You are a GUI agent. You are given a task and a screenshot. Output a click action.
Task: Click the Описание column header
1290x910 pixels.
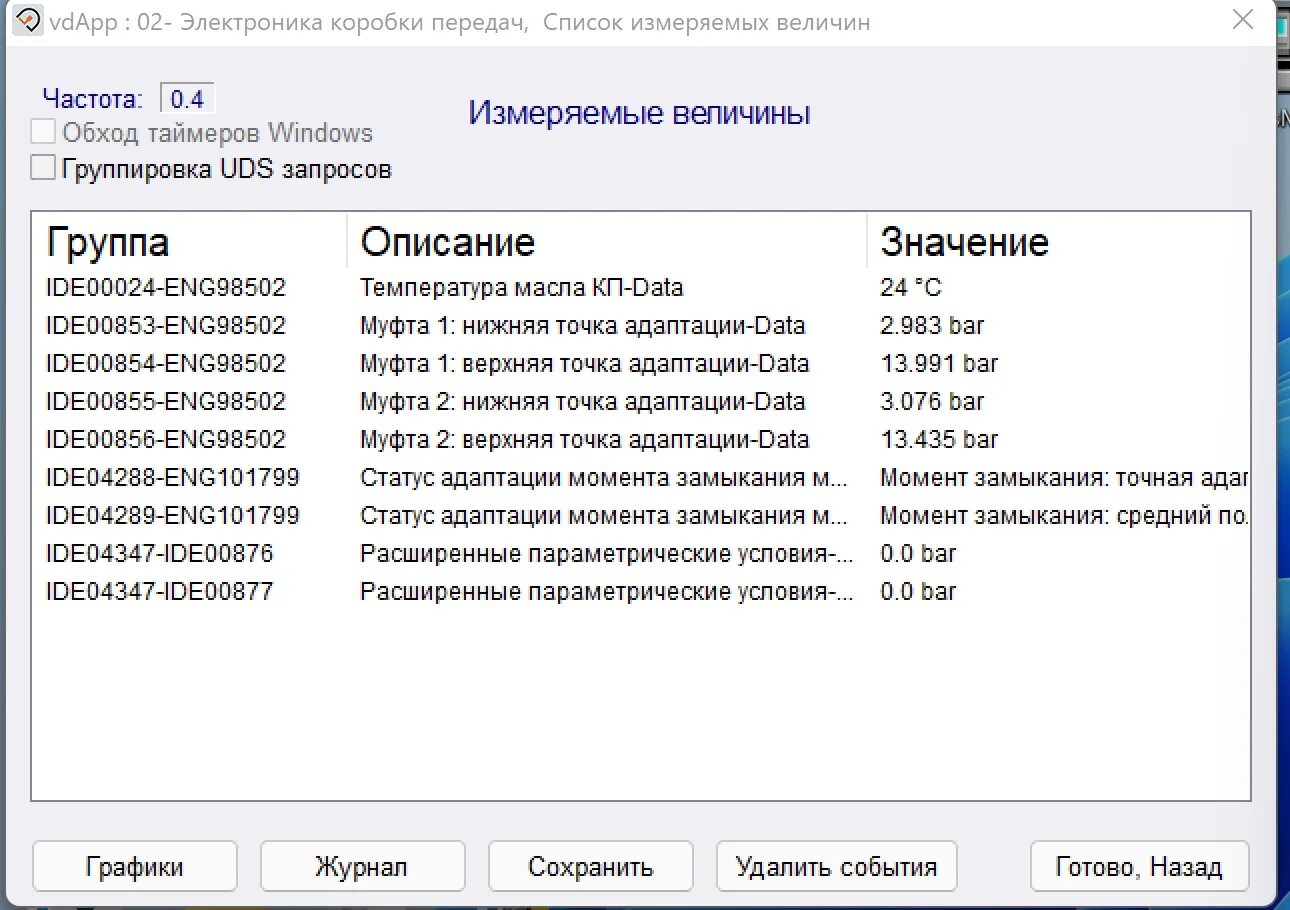[447, 242]
